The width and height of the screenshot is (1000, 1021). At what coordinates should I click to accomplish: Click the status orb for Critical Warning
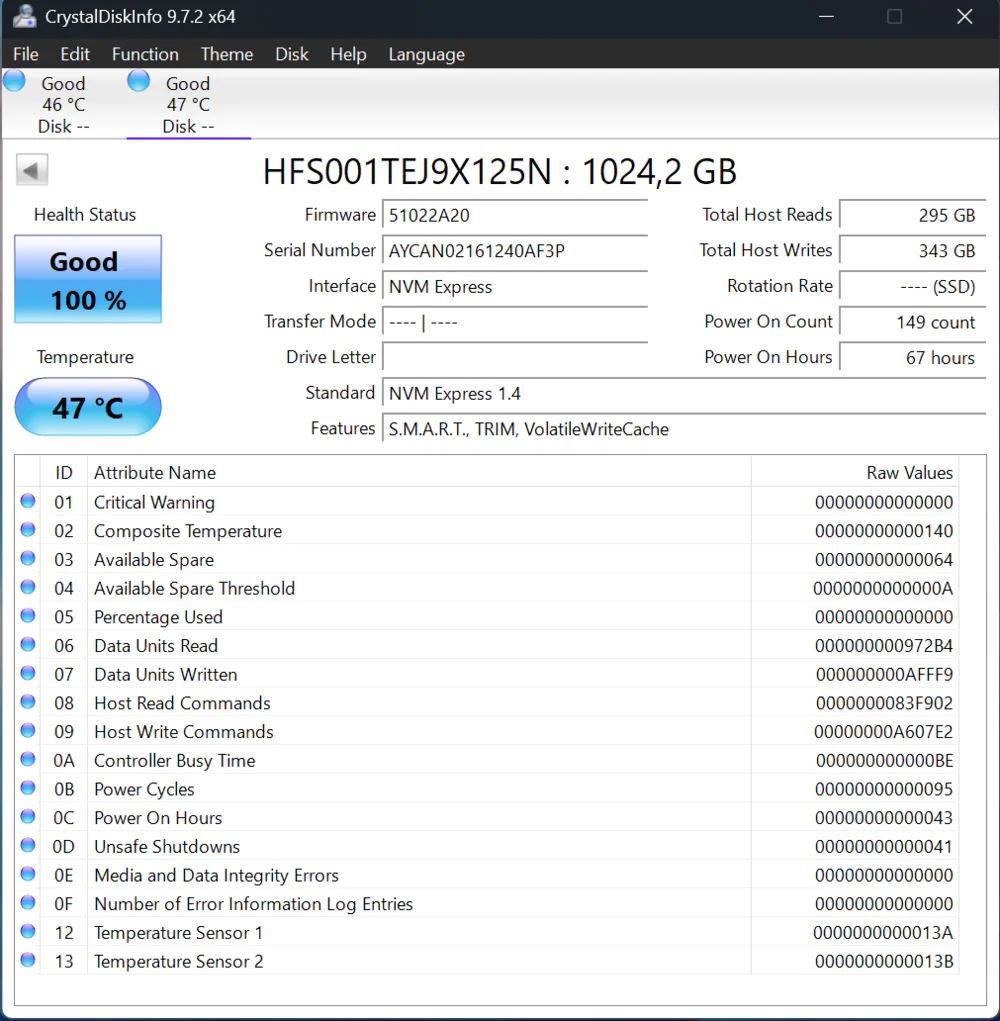[28, 501]
